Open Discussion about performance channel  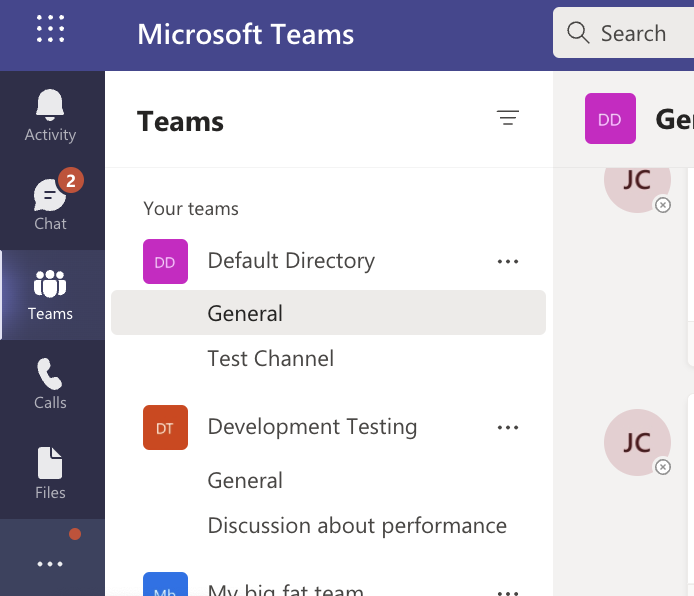tap(357, 526)
